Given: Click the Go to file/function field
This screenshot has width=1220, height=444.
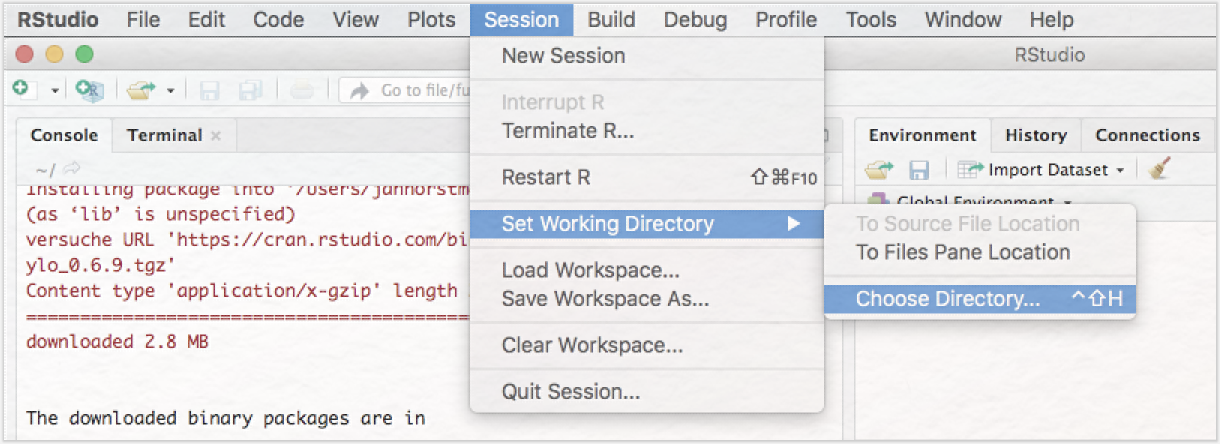Looking at the screenshot, I should pos(406,90).
